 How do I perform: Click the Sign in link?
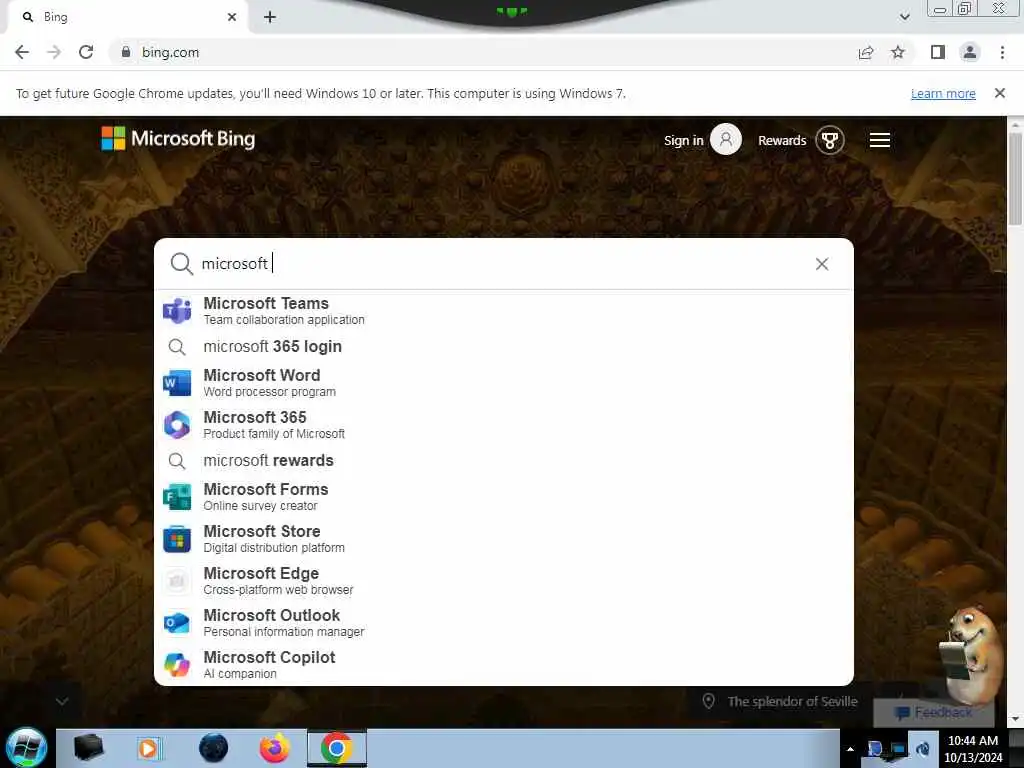[683, 140]
